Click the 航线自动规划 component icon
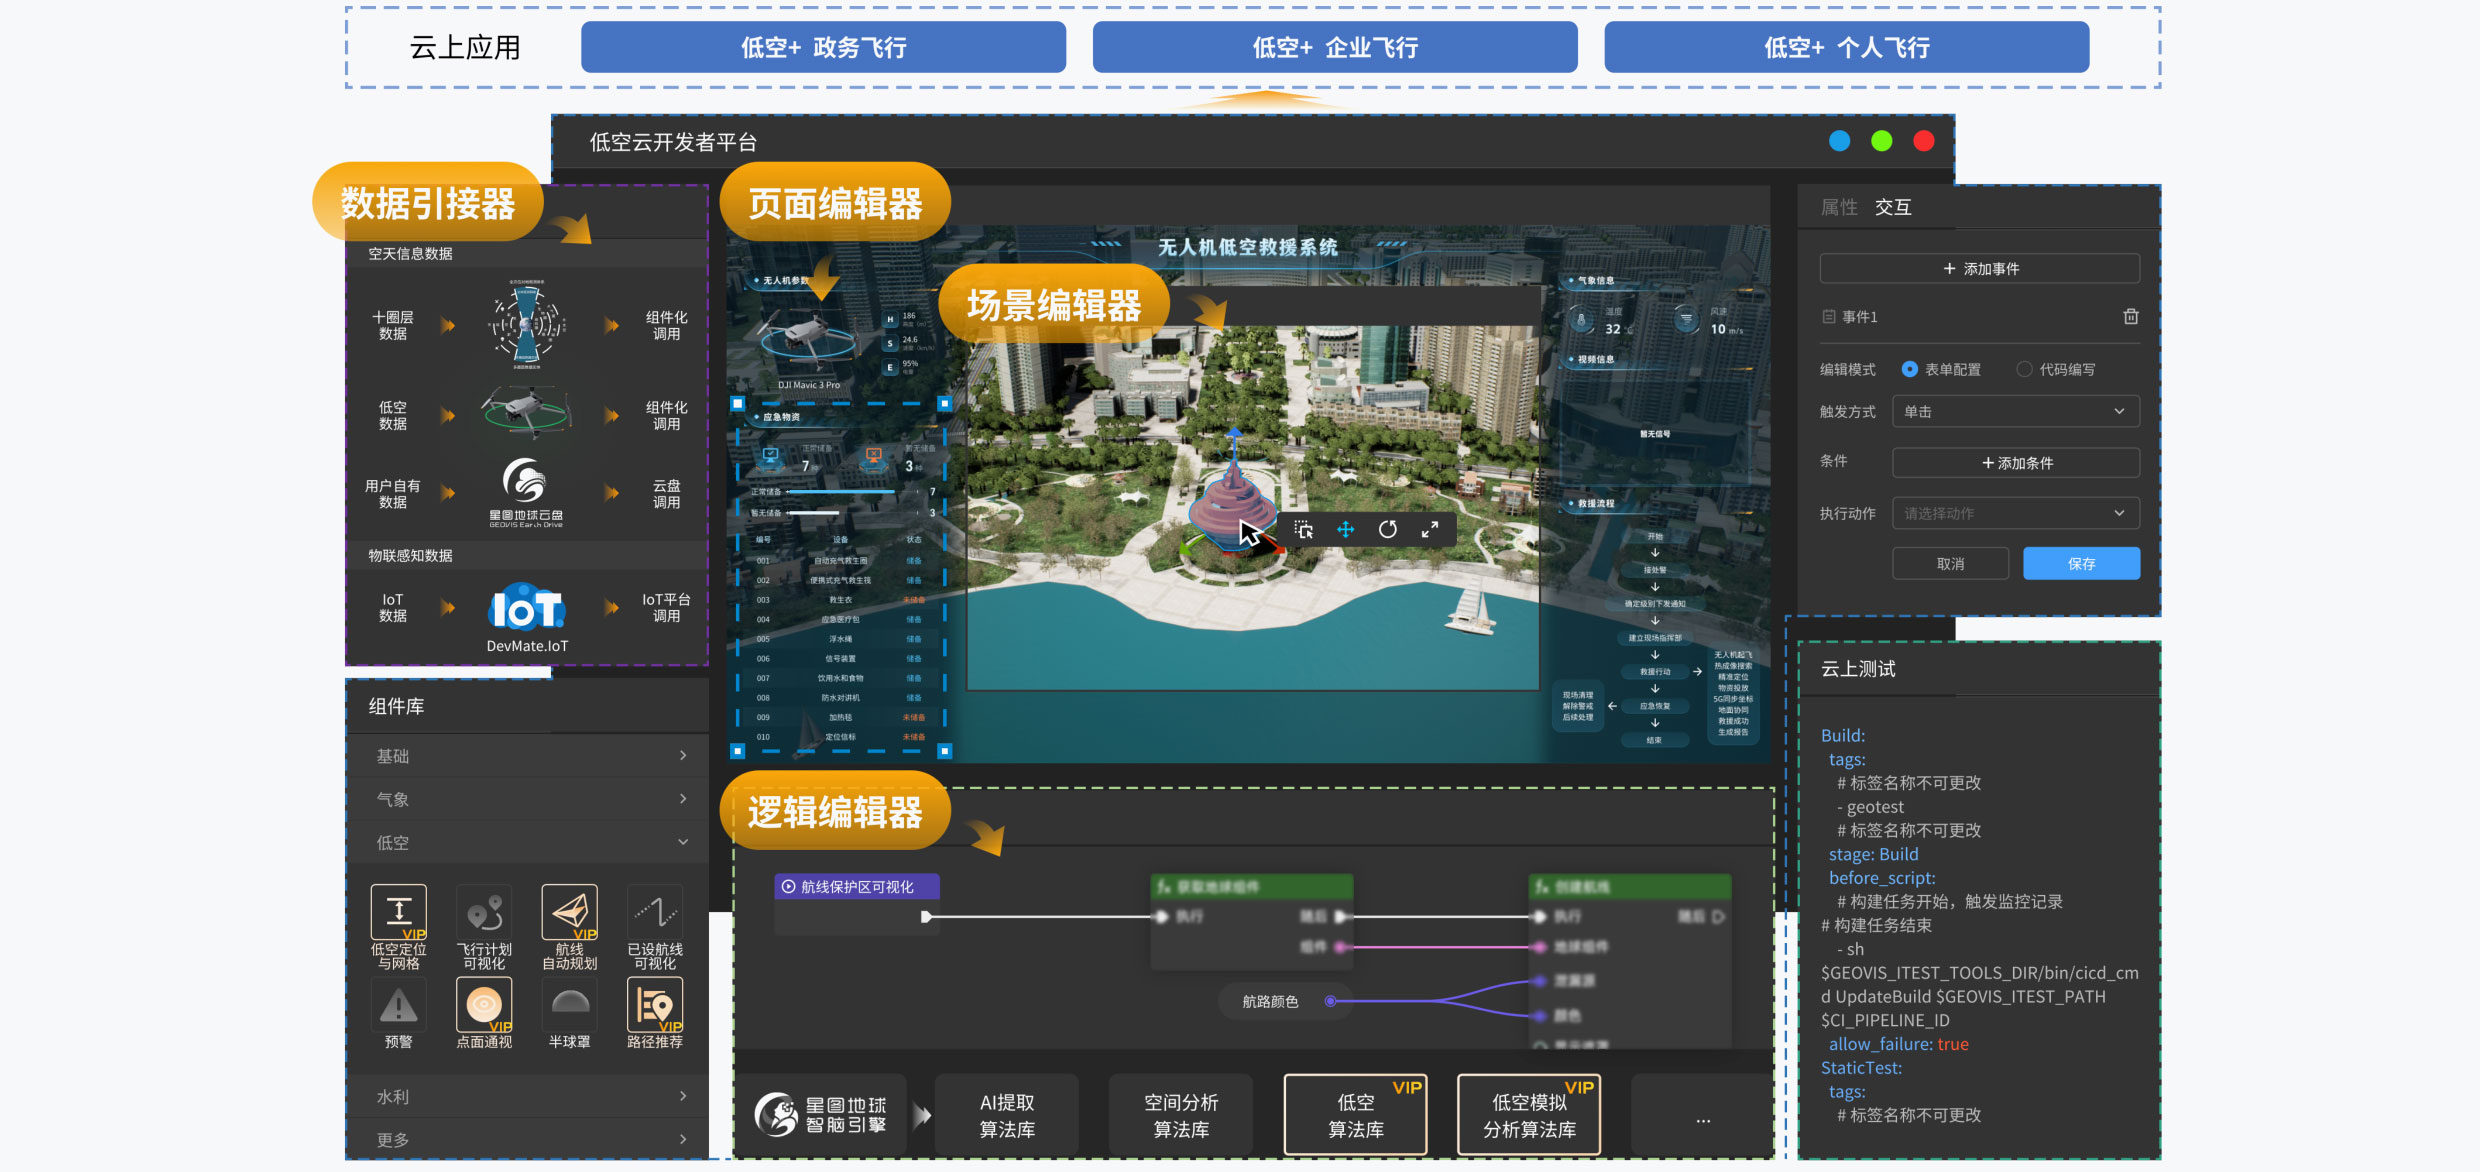The height and width of the screenshot is (1172, 2480). [569, 911]
